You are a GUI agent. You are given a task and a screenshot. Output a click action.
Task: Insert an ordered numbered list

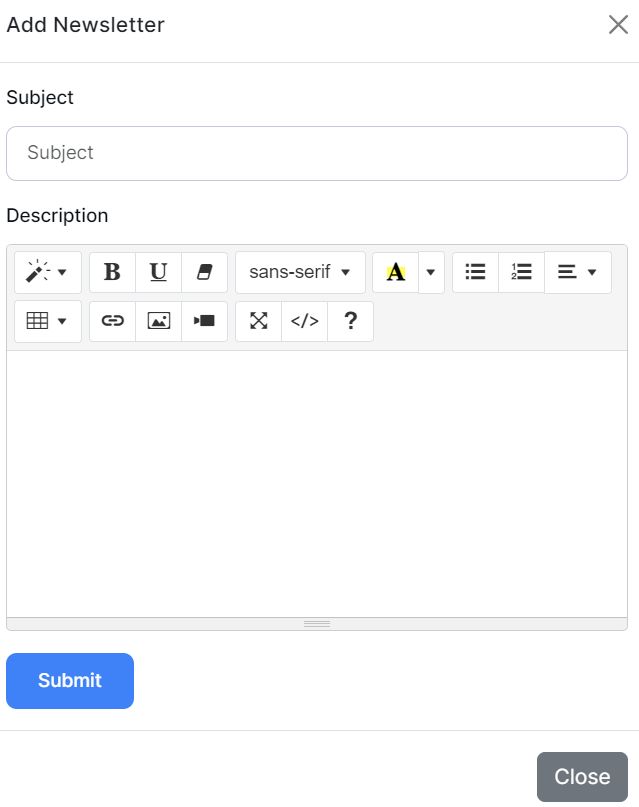pyautogui.click(x=521, y=272)
